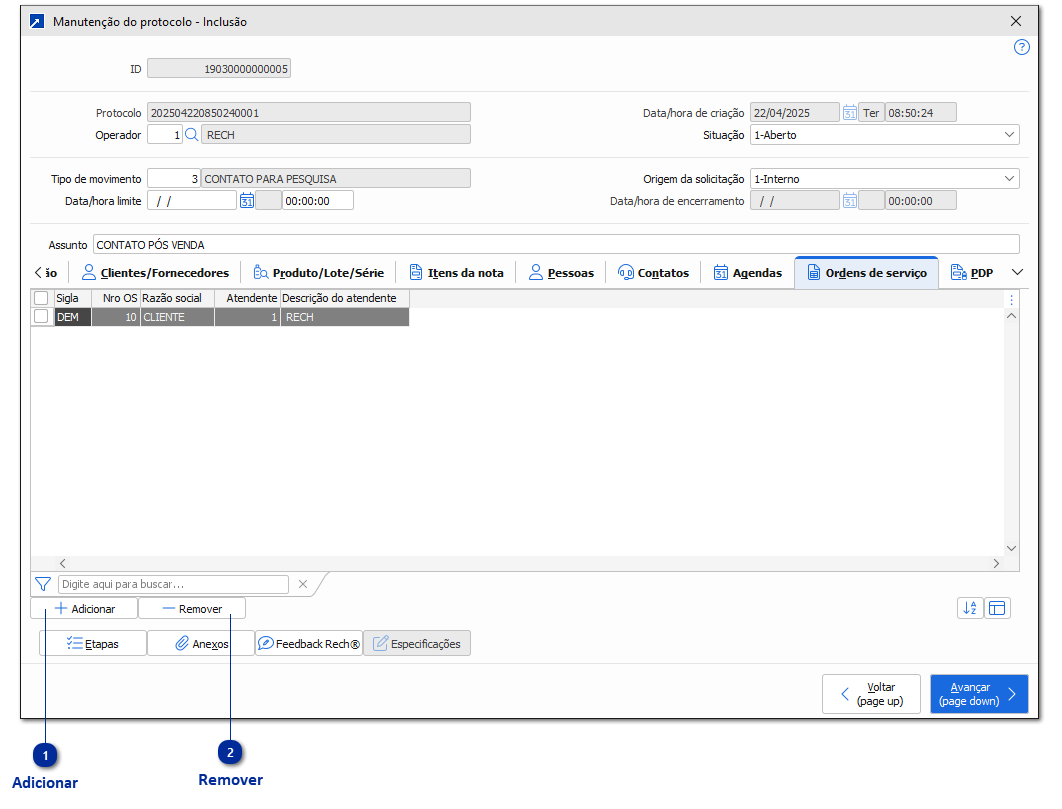1062x809 pixels.
Task: Click the Operador search magnifier icon
Action: click(x=192, y=135)
